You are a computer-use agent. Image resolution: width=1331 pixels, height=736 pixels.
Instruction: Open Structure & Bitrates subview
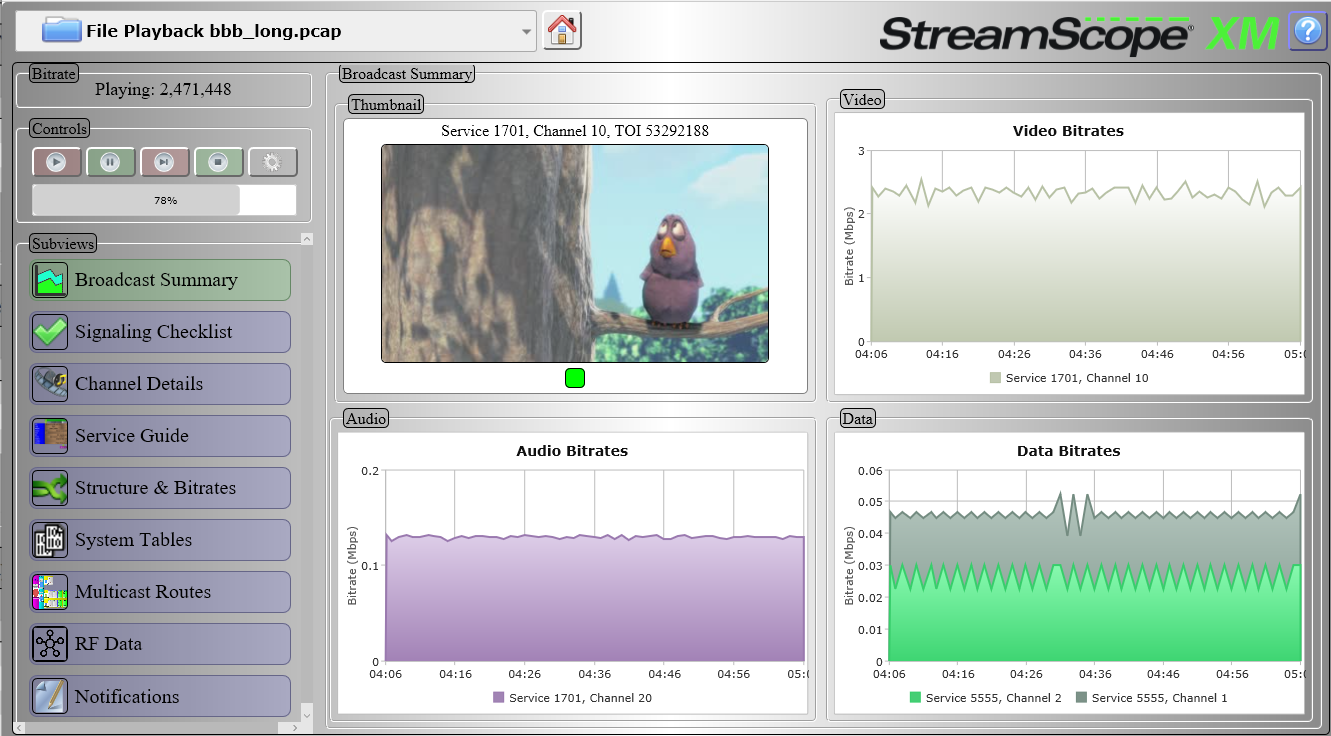click(x=160, y=488)
